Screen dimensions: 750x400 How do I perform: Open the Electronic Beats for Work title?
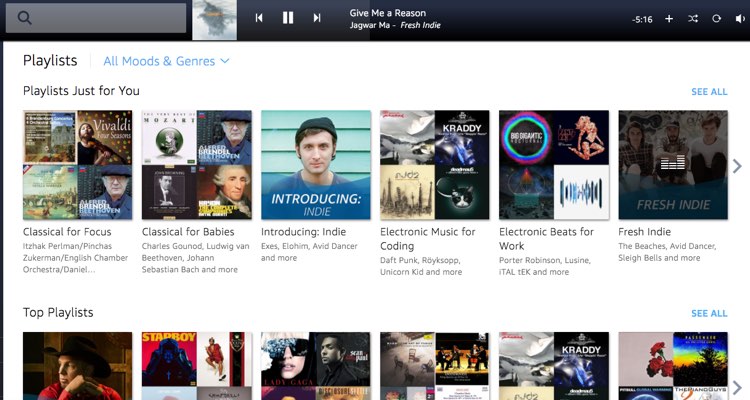546,239
